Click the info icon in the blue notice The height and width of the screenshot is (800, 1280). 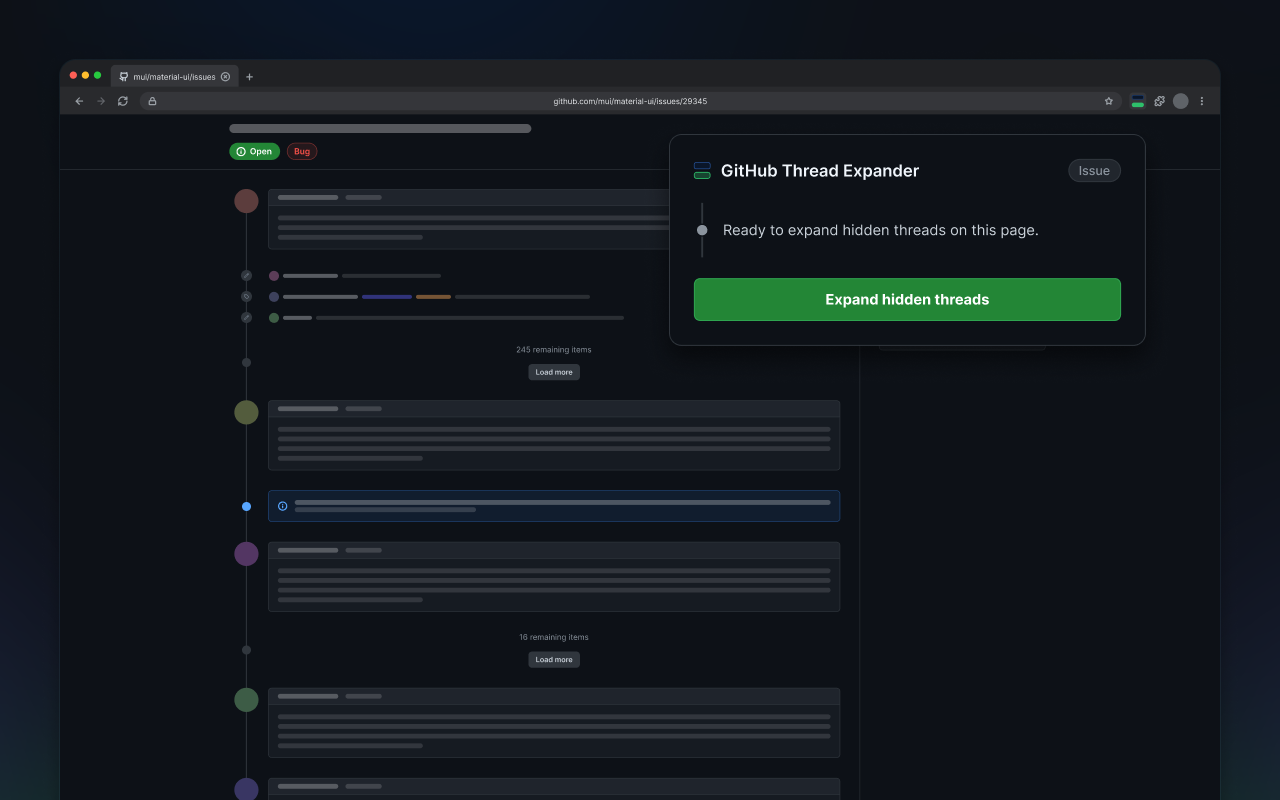click(282, 506)
